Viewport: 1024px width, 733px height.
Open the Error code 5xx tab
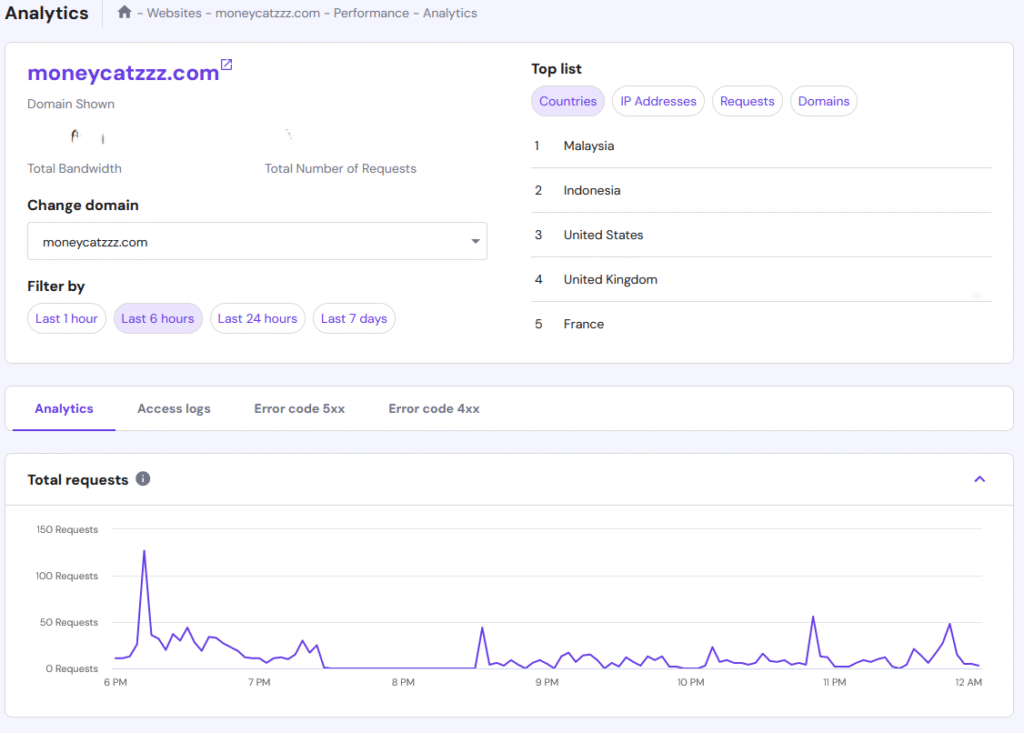(299, 408)
